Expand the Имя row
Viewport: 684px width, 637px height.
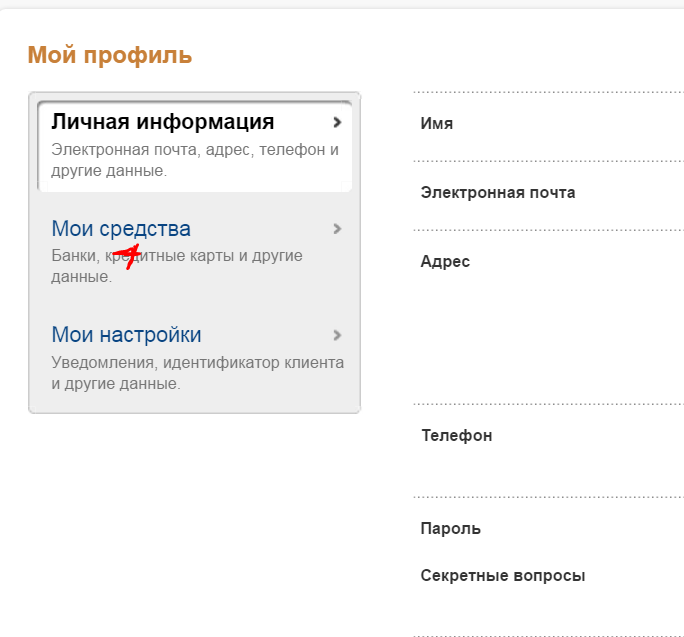(437, 124)
